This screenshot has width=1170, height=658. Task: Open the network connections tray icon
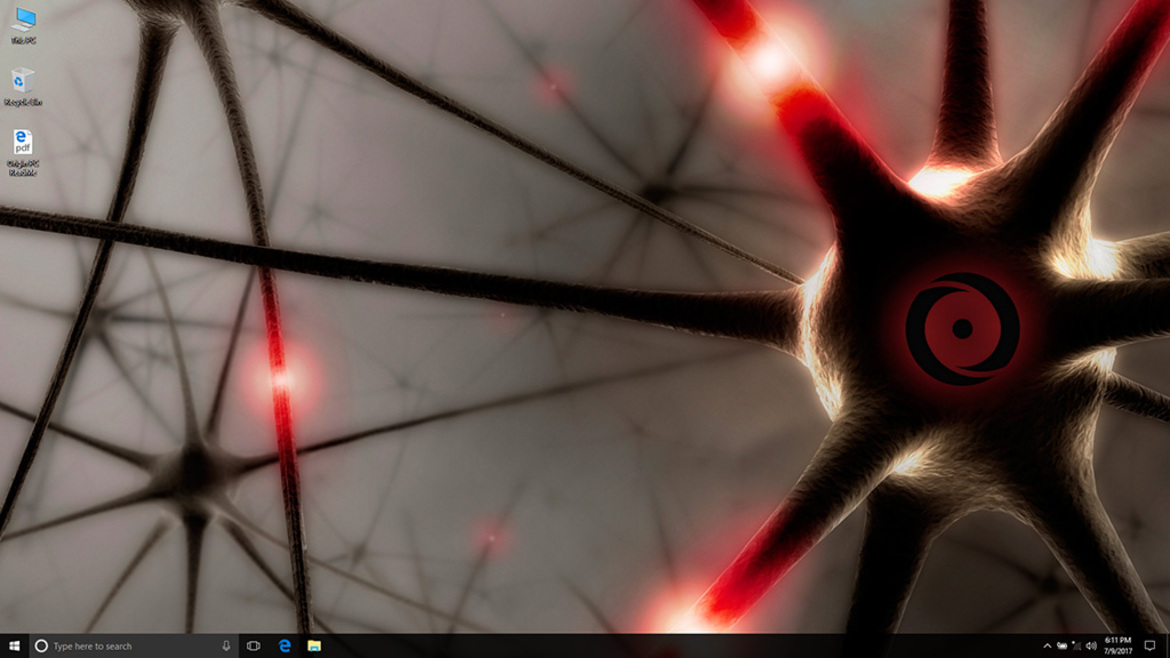(x=1076, y=646)
